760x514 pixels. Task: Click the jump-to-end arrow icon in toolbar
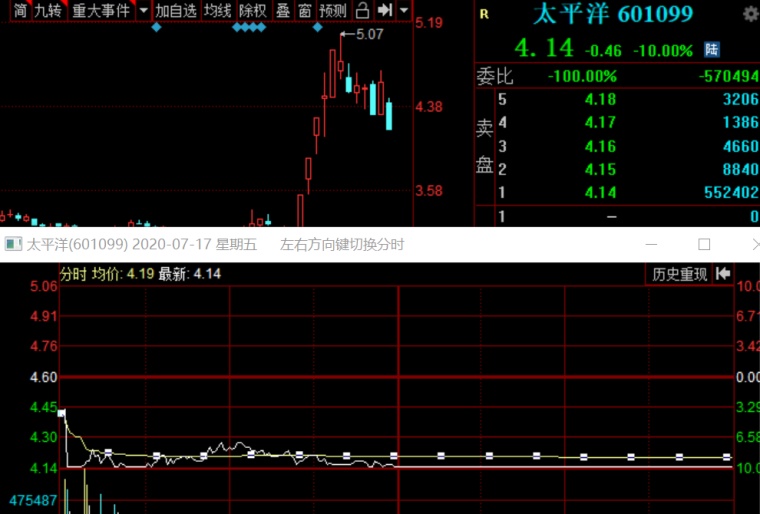(383, 10)
